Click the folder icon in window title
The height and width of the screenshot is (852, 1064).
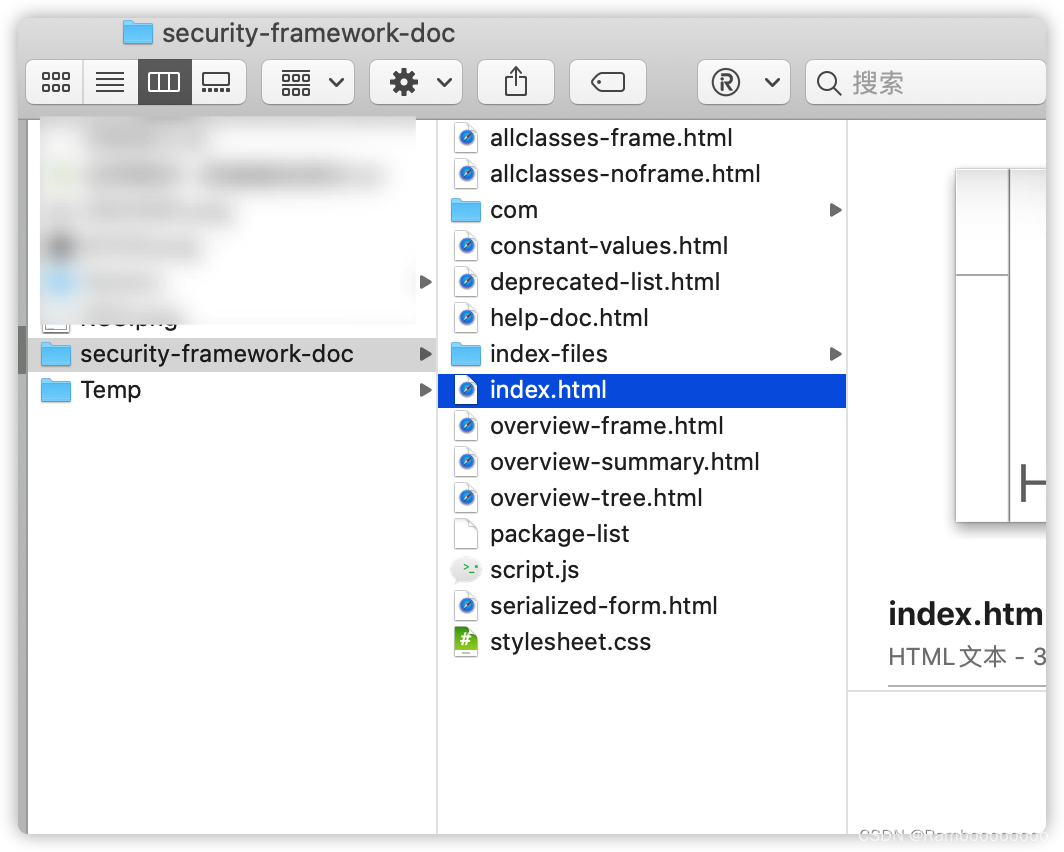click(138, 33)
